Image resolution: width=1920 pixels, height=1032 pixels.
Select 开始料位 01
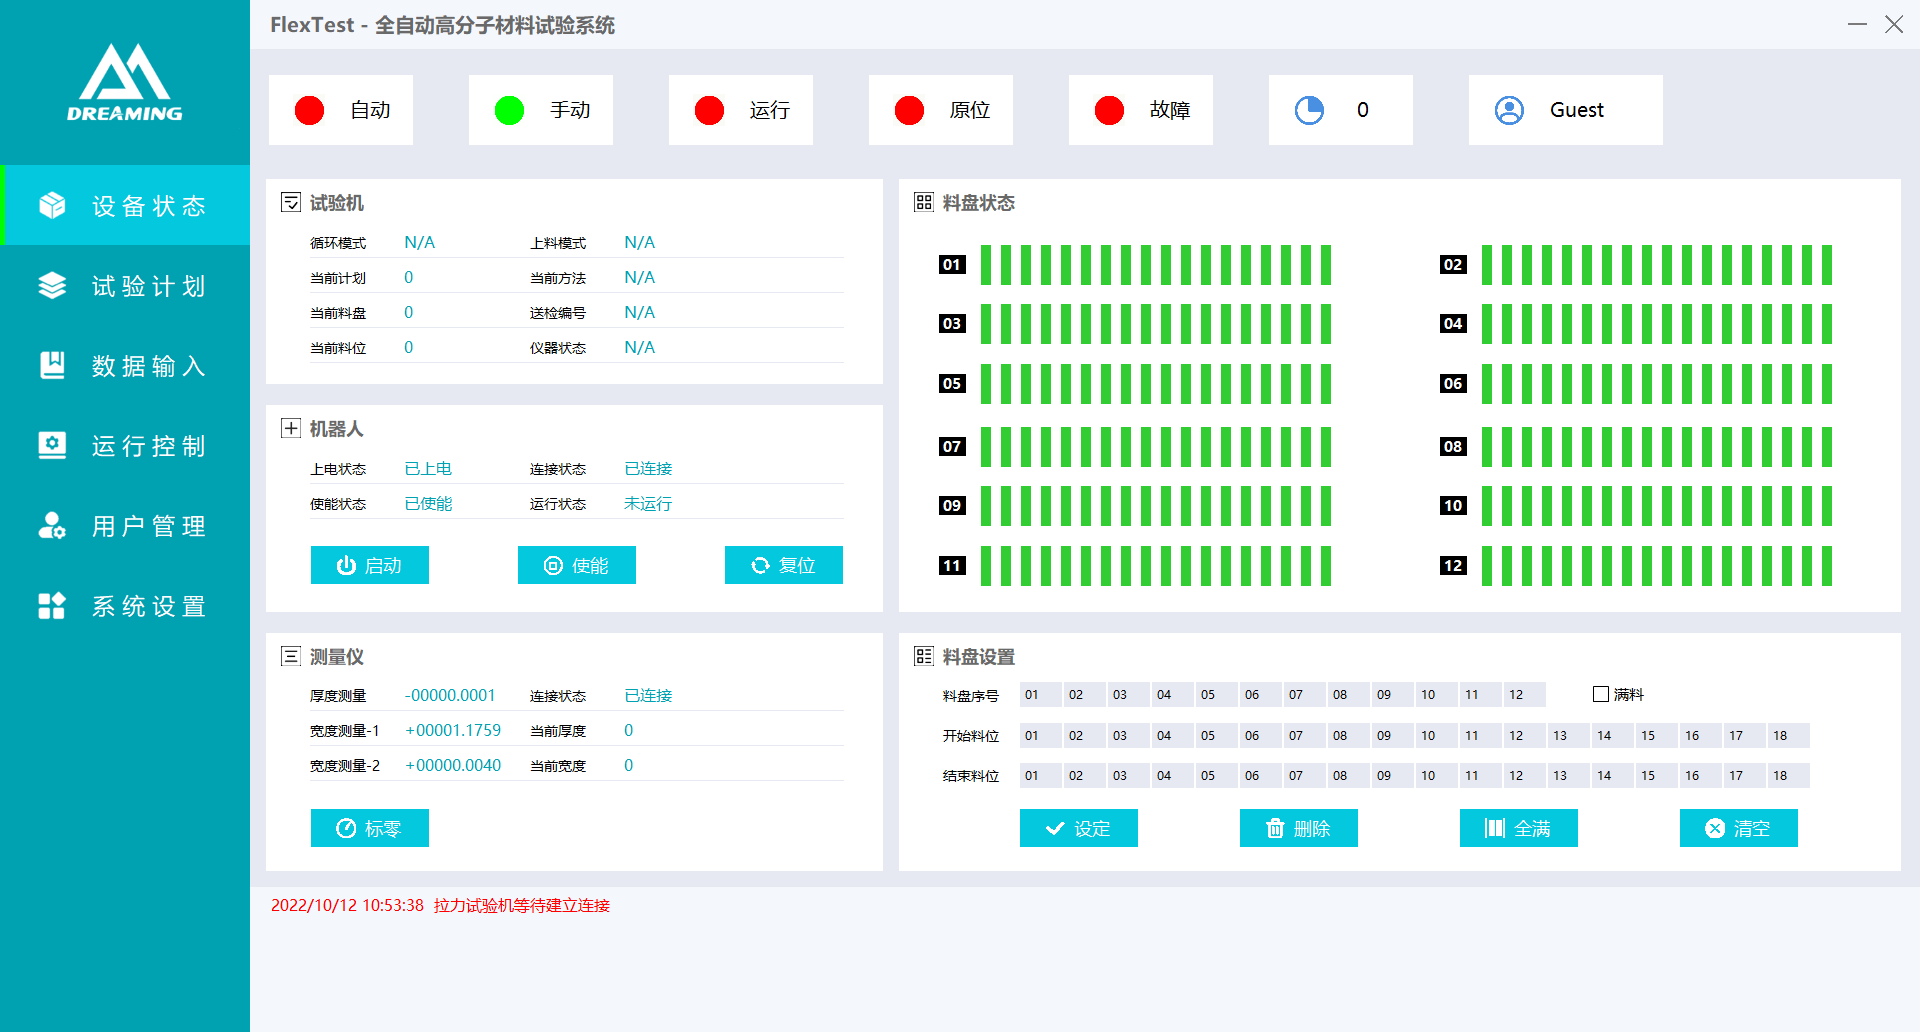1041,735
